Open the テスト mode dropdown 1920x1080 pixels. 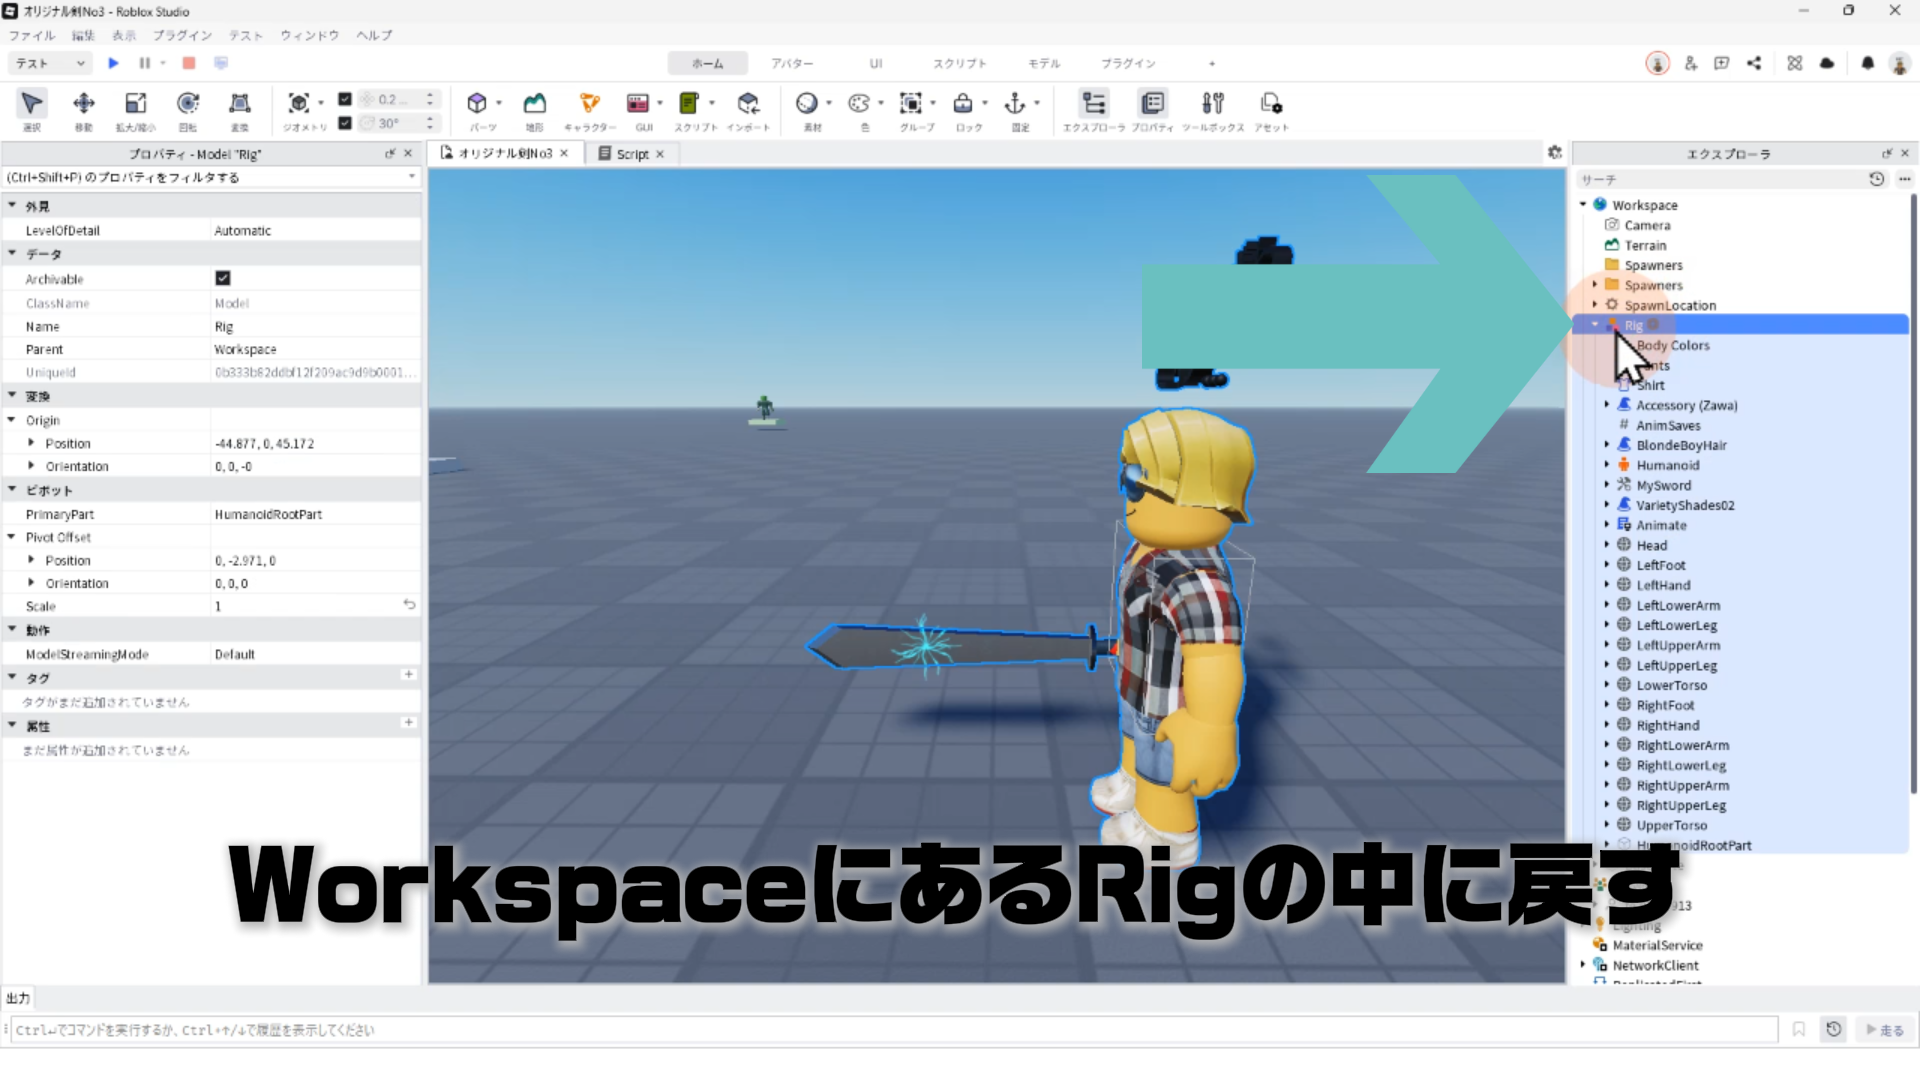[x=51, y=63]
